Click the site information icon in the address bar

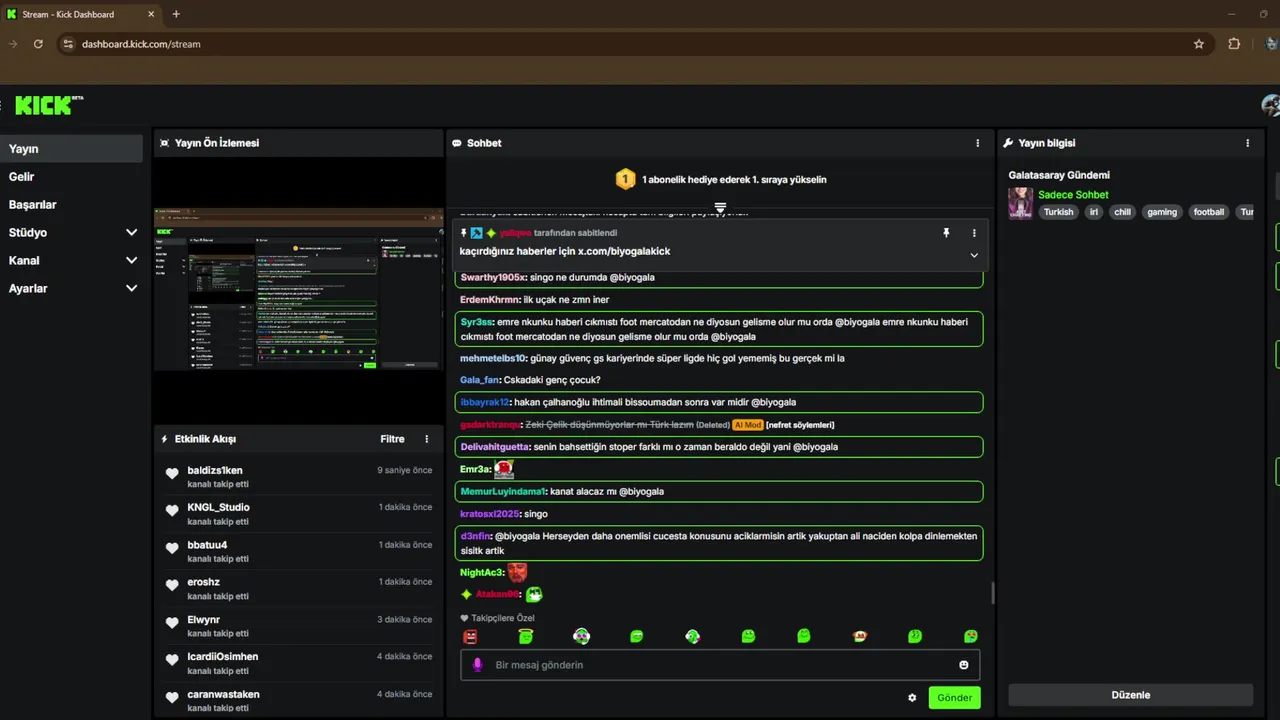(68, 44)
